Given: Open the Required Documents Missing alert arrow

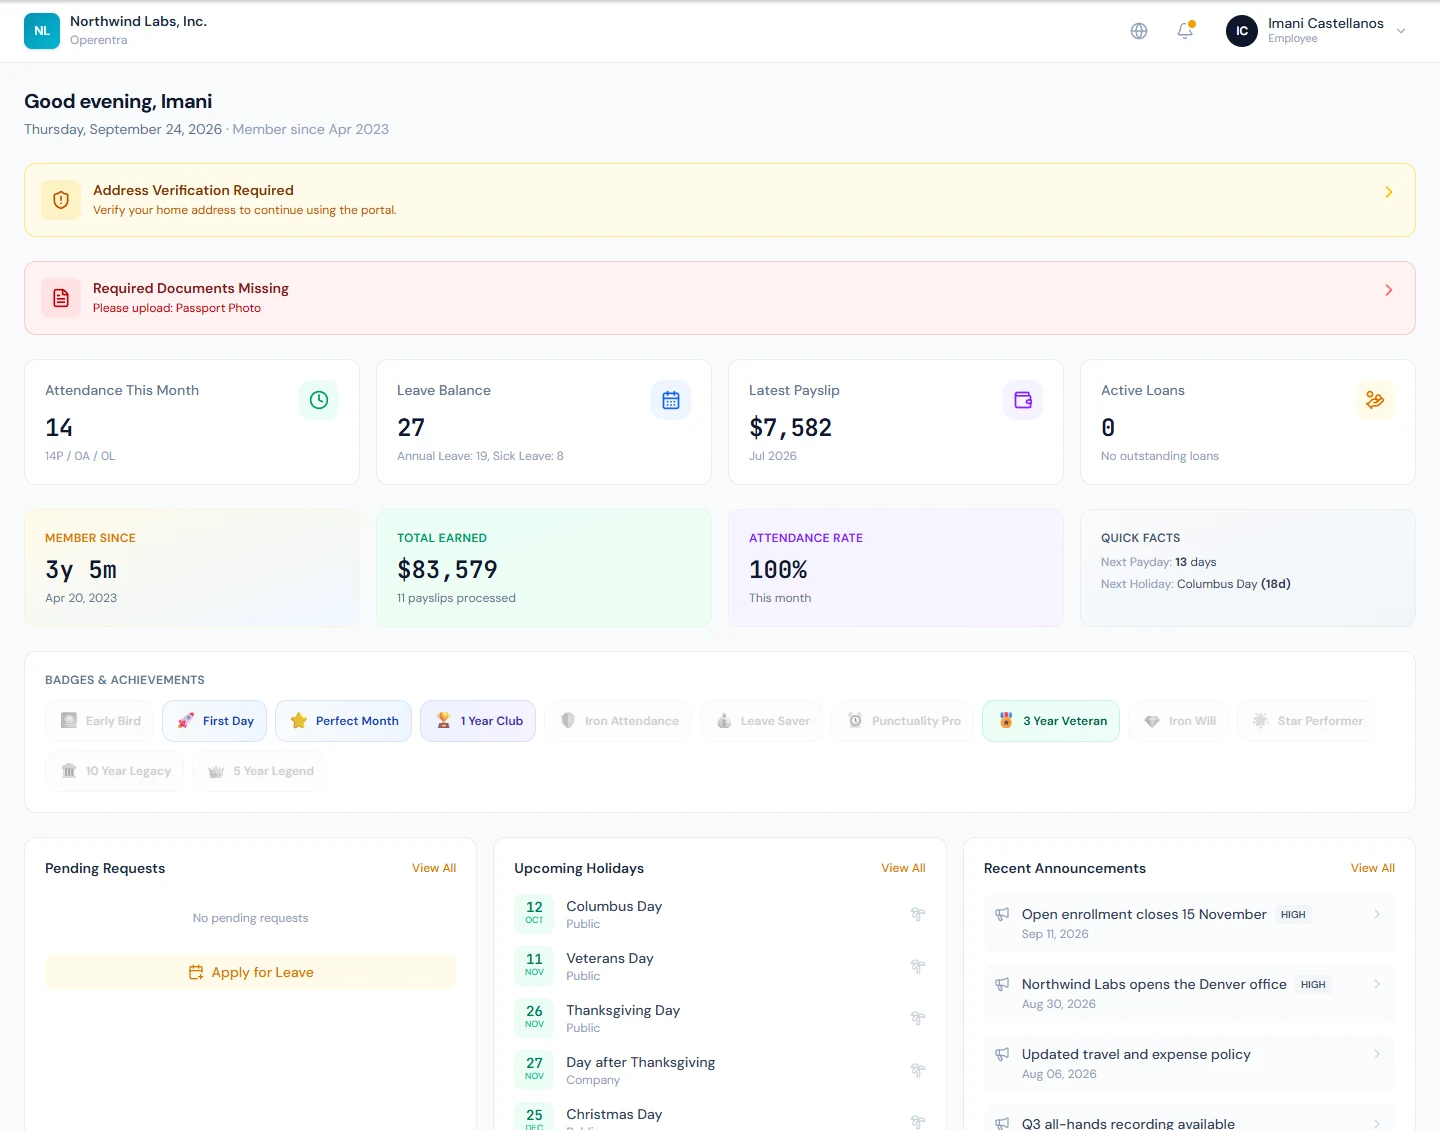Looking at the screenshot, I should [x=1388, y=290].
